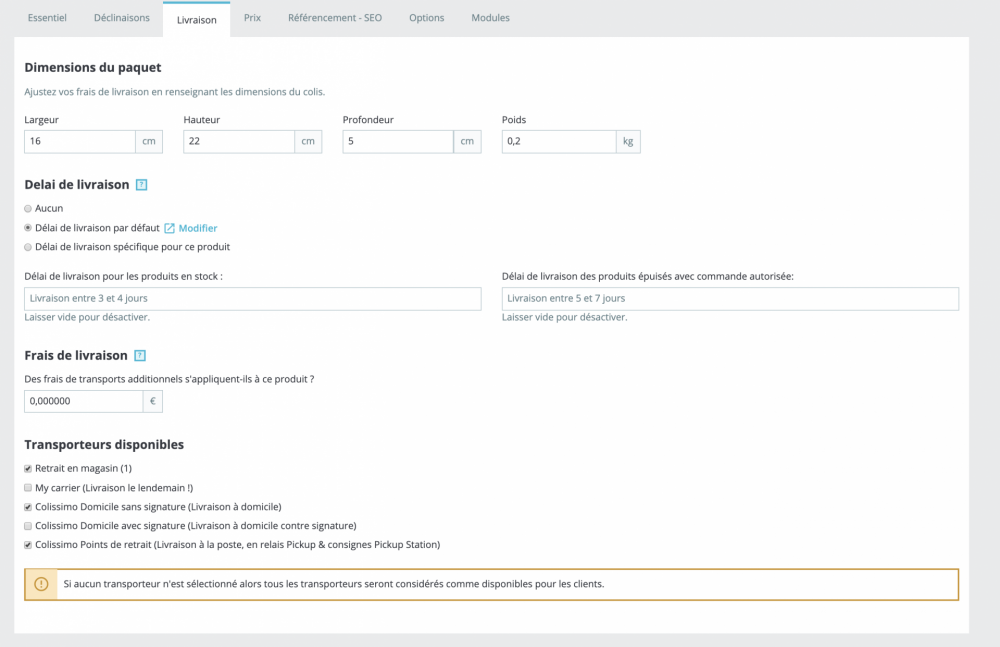Open the Essentiel tab
Screen dimensions: 1000x647
(47, 18)
